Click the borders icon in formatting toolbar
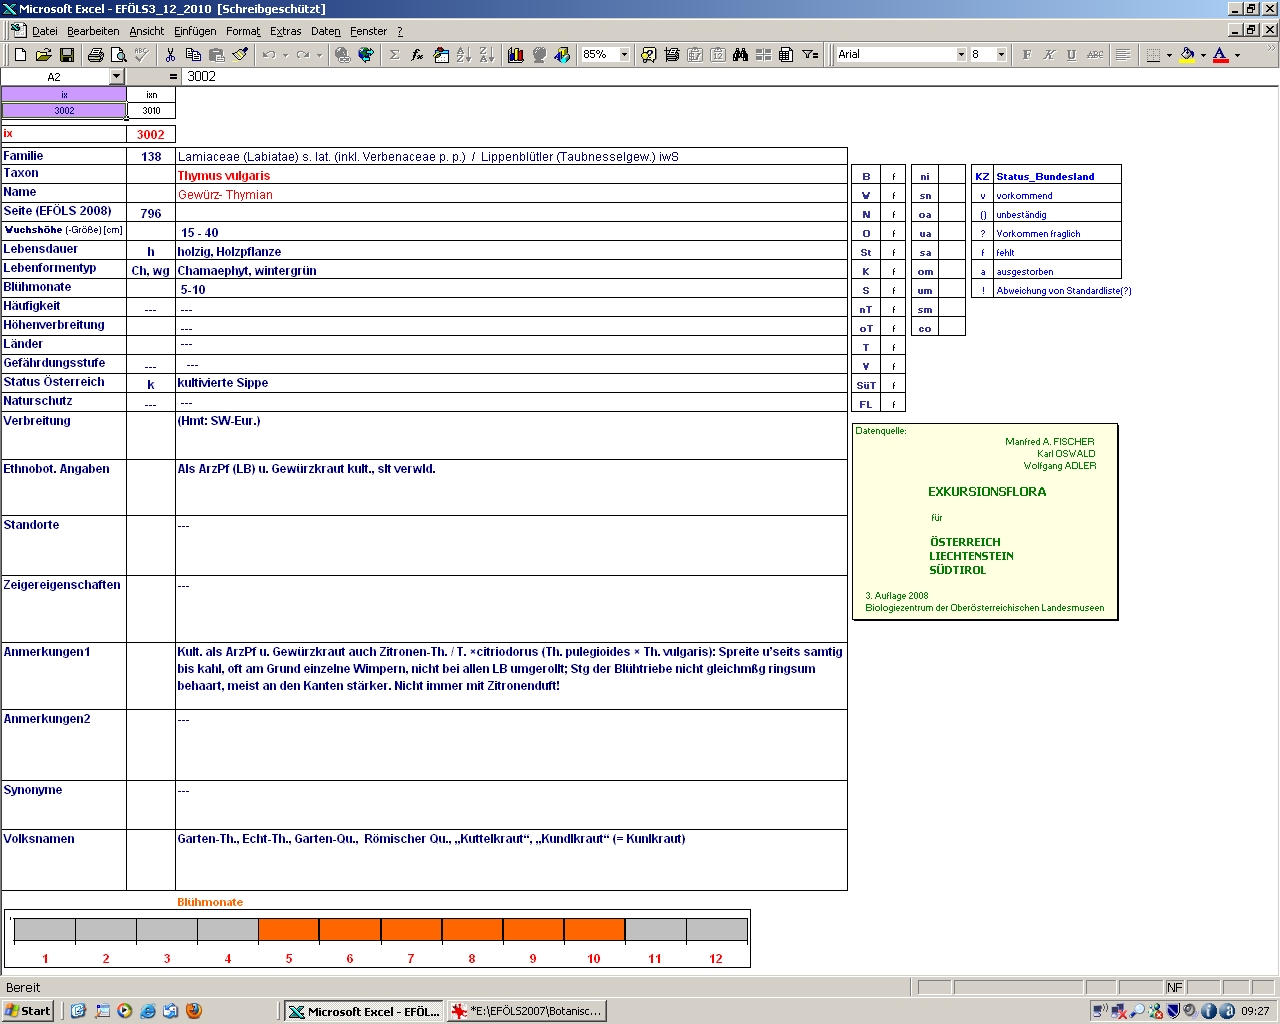Image resolution: width=1280 pixels, height=1024 pixels. click(x=1153, y=55)
